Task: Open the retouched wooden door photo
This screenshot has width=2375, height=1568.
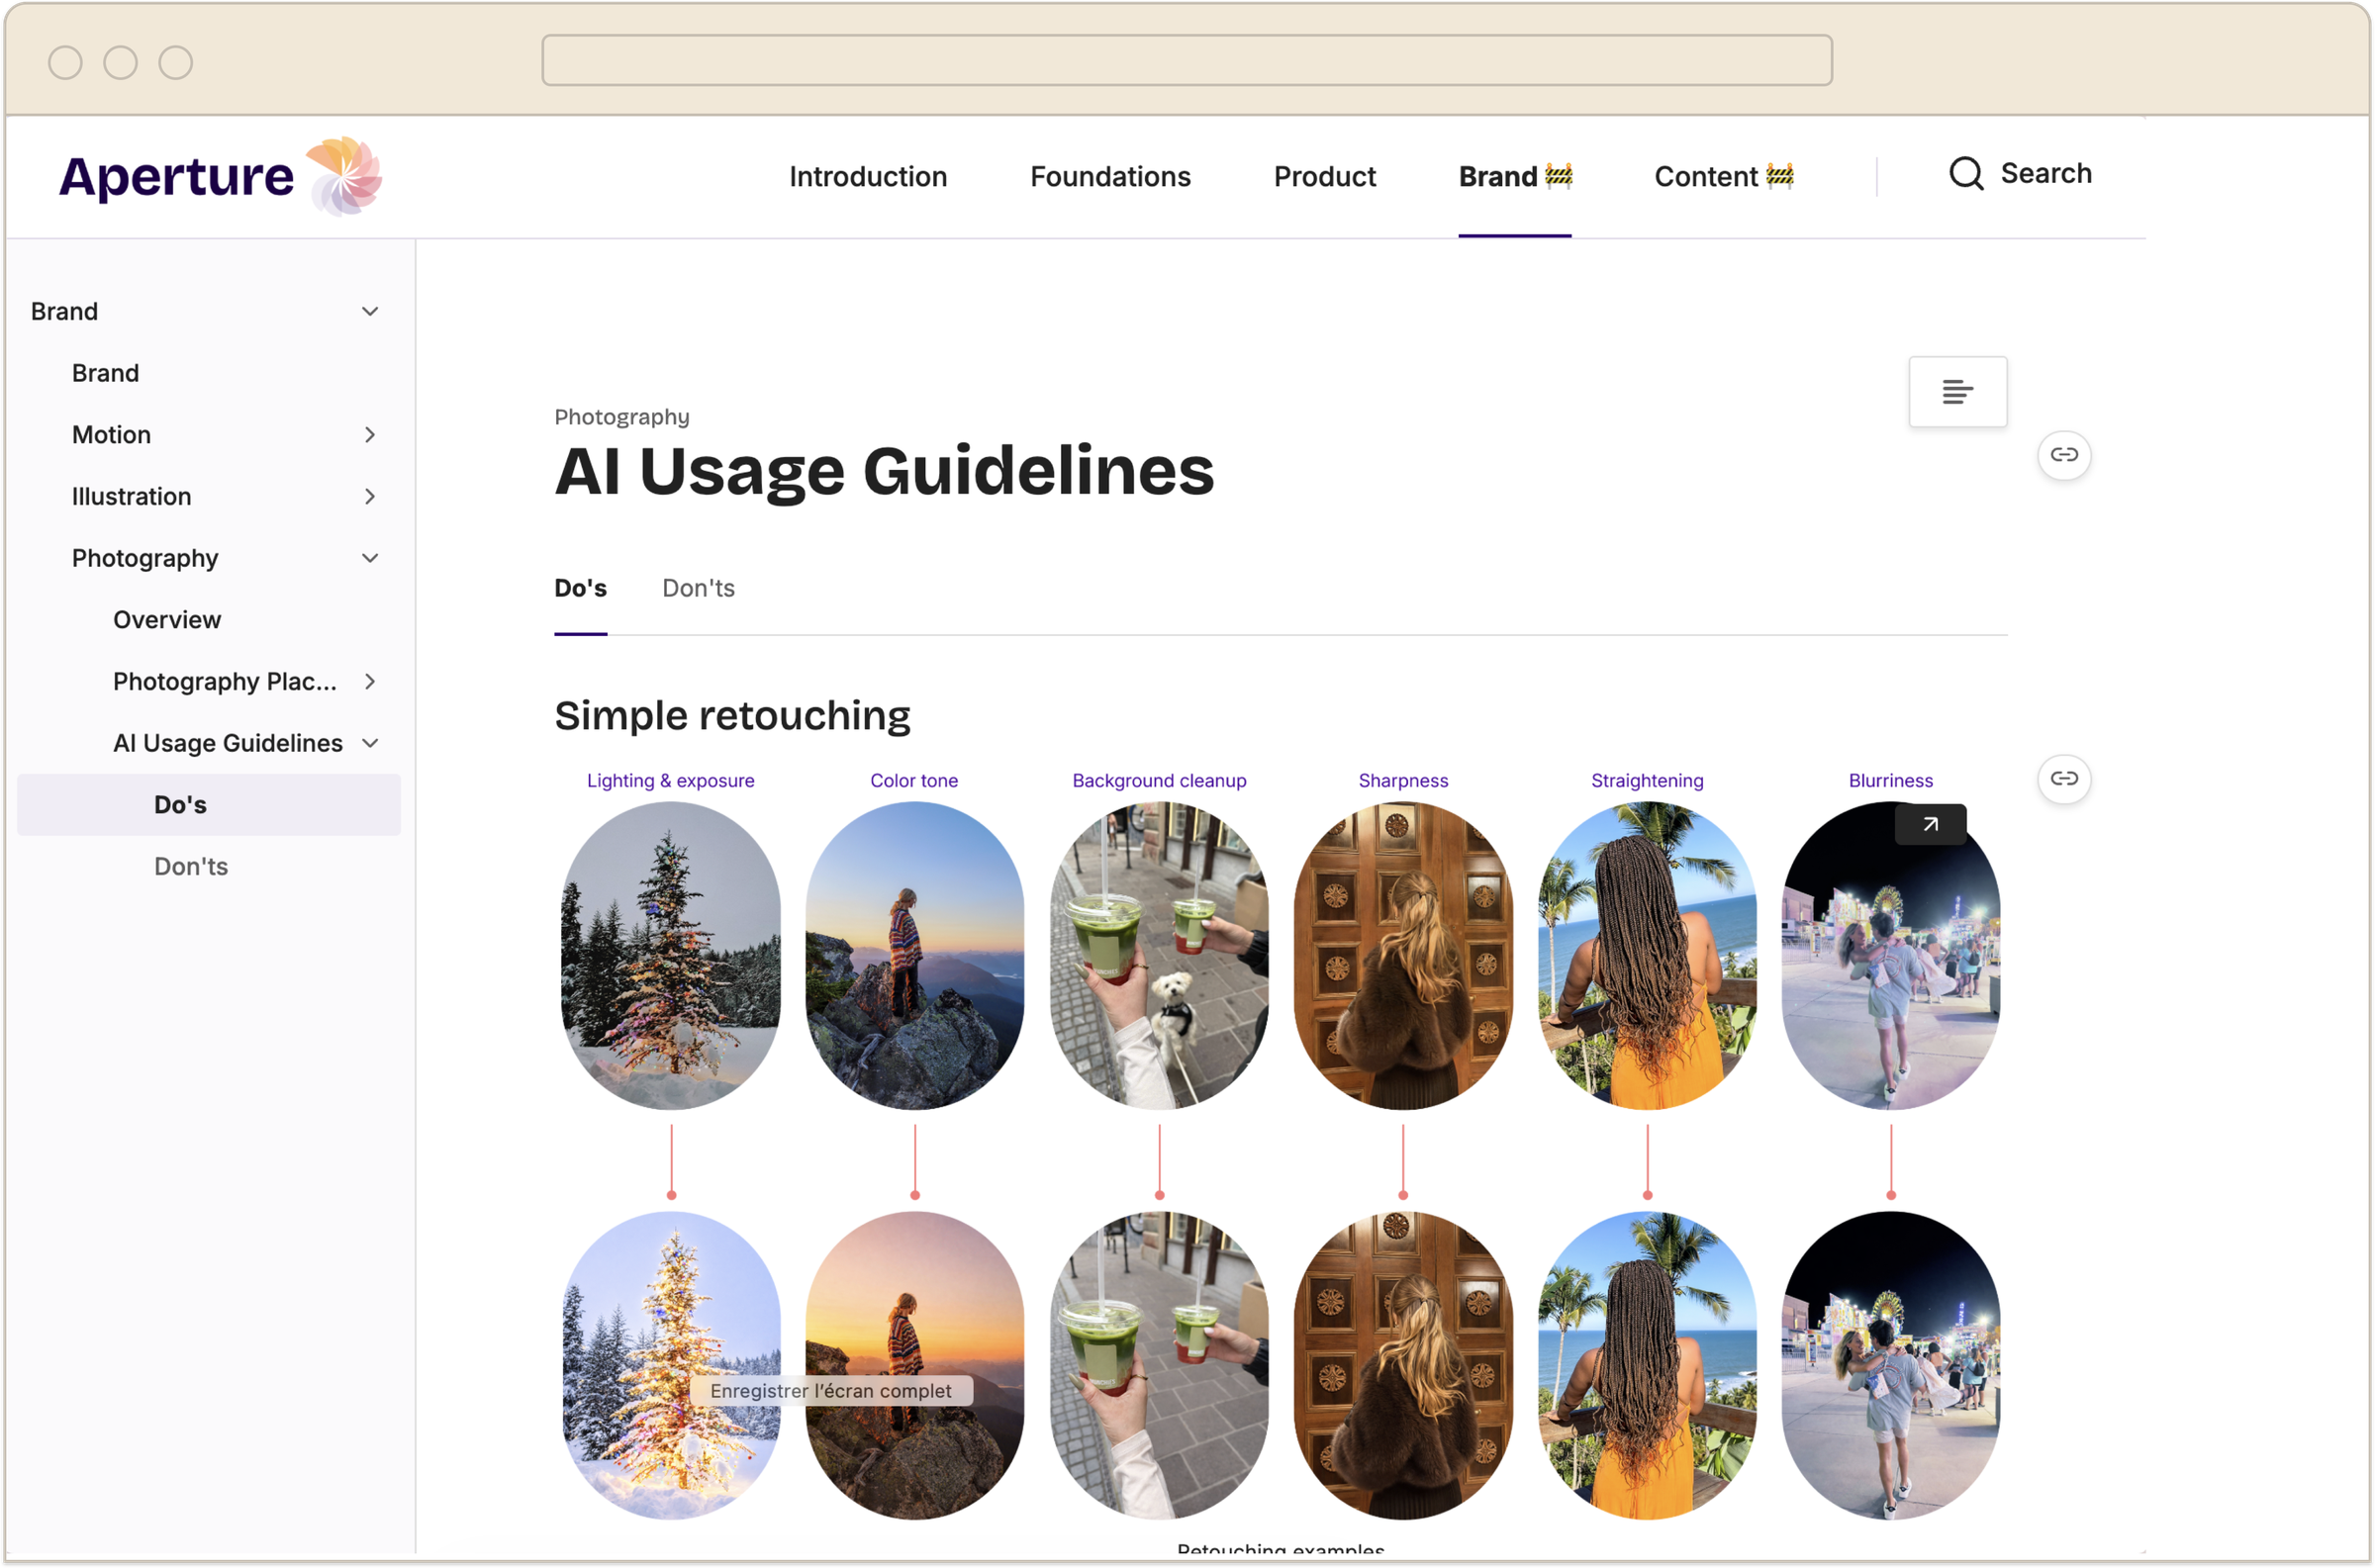Action: (1403, 1366)
